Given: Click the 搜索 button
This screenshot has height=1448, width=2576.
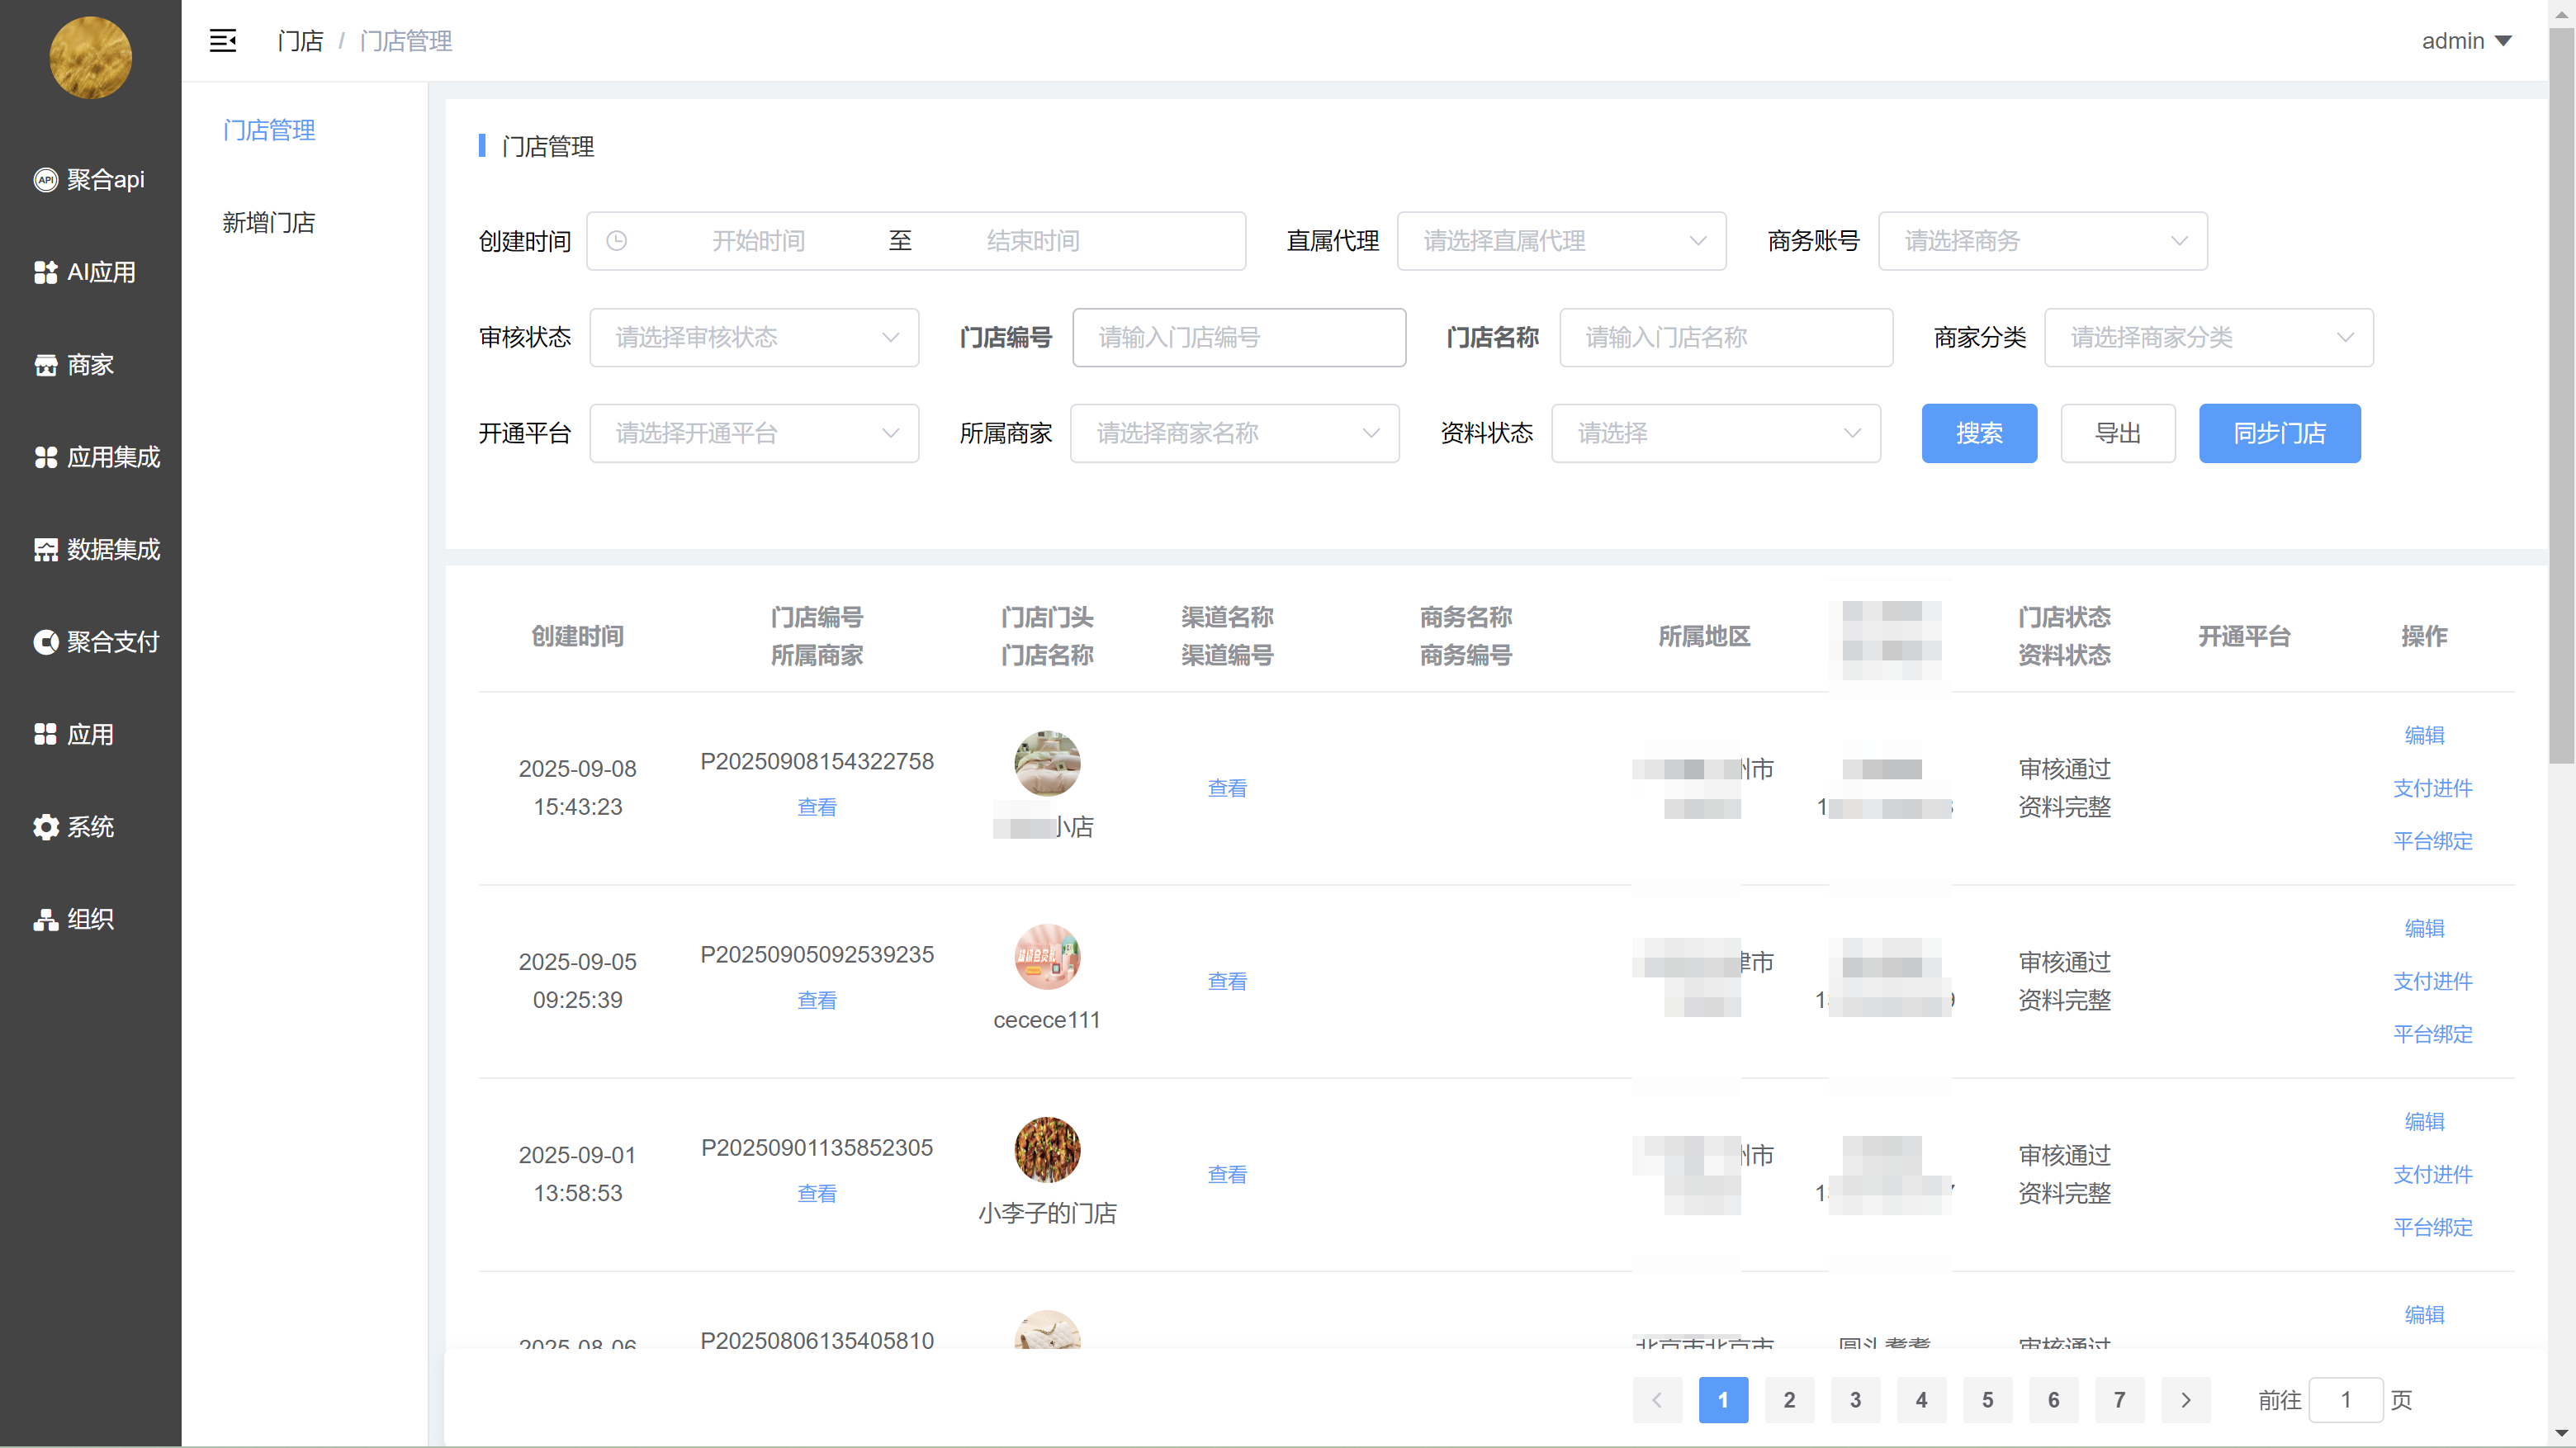Looking at the screenshot, I should coord(1978,433).
